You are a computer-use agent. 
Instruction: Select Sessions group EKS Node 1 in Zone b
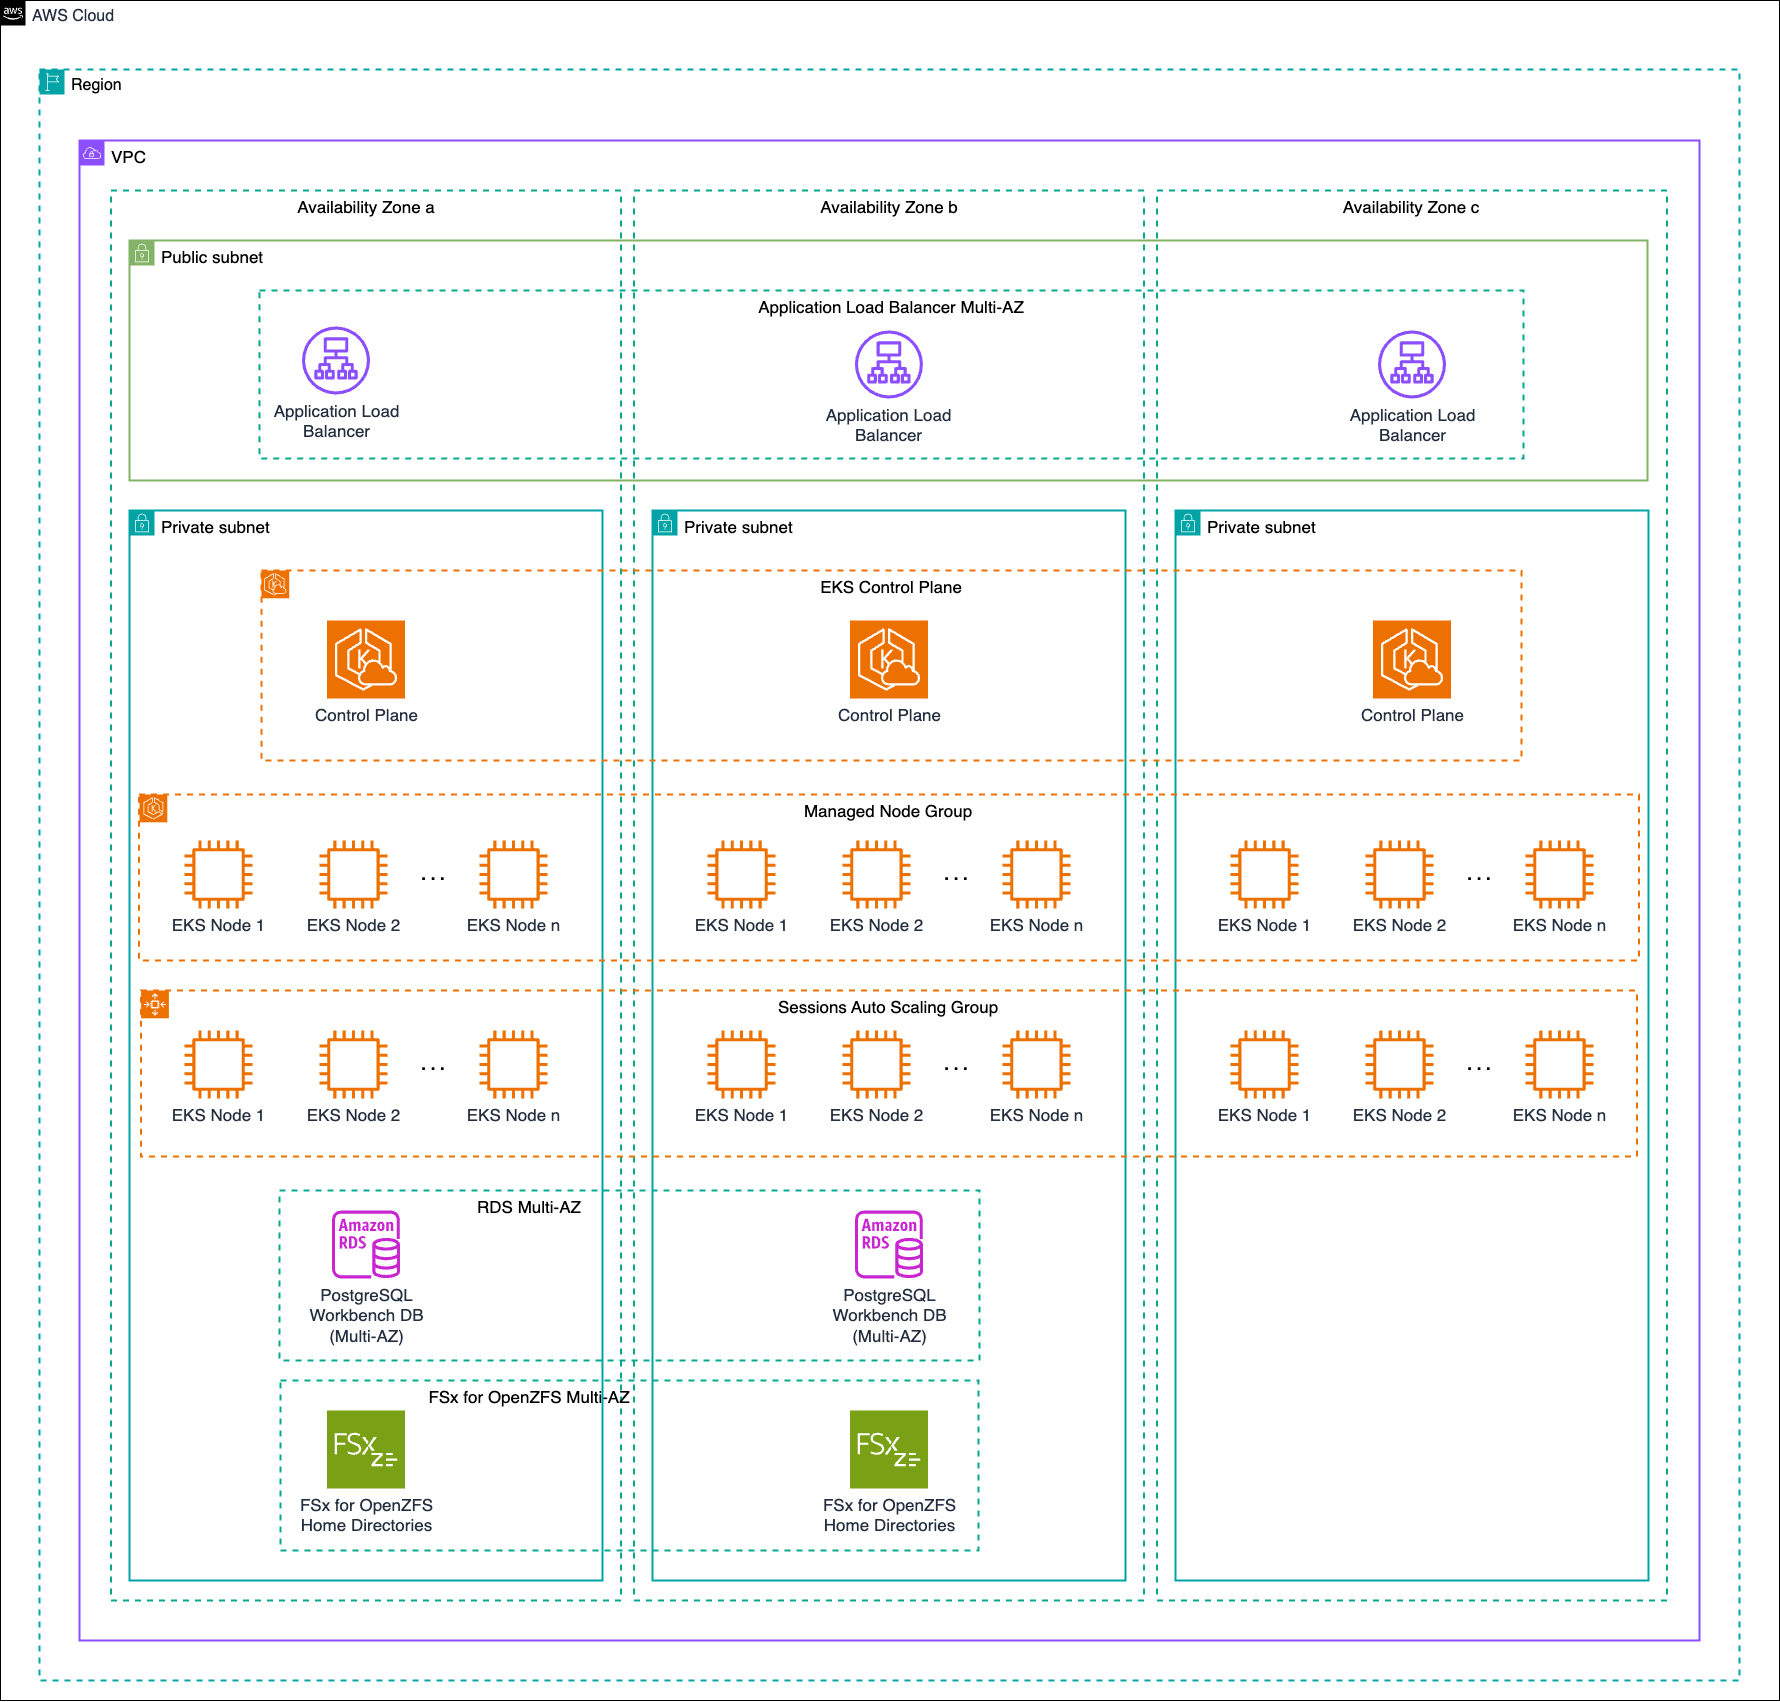click(x=741, y=1064)
